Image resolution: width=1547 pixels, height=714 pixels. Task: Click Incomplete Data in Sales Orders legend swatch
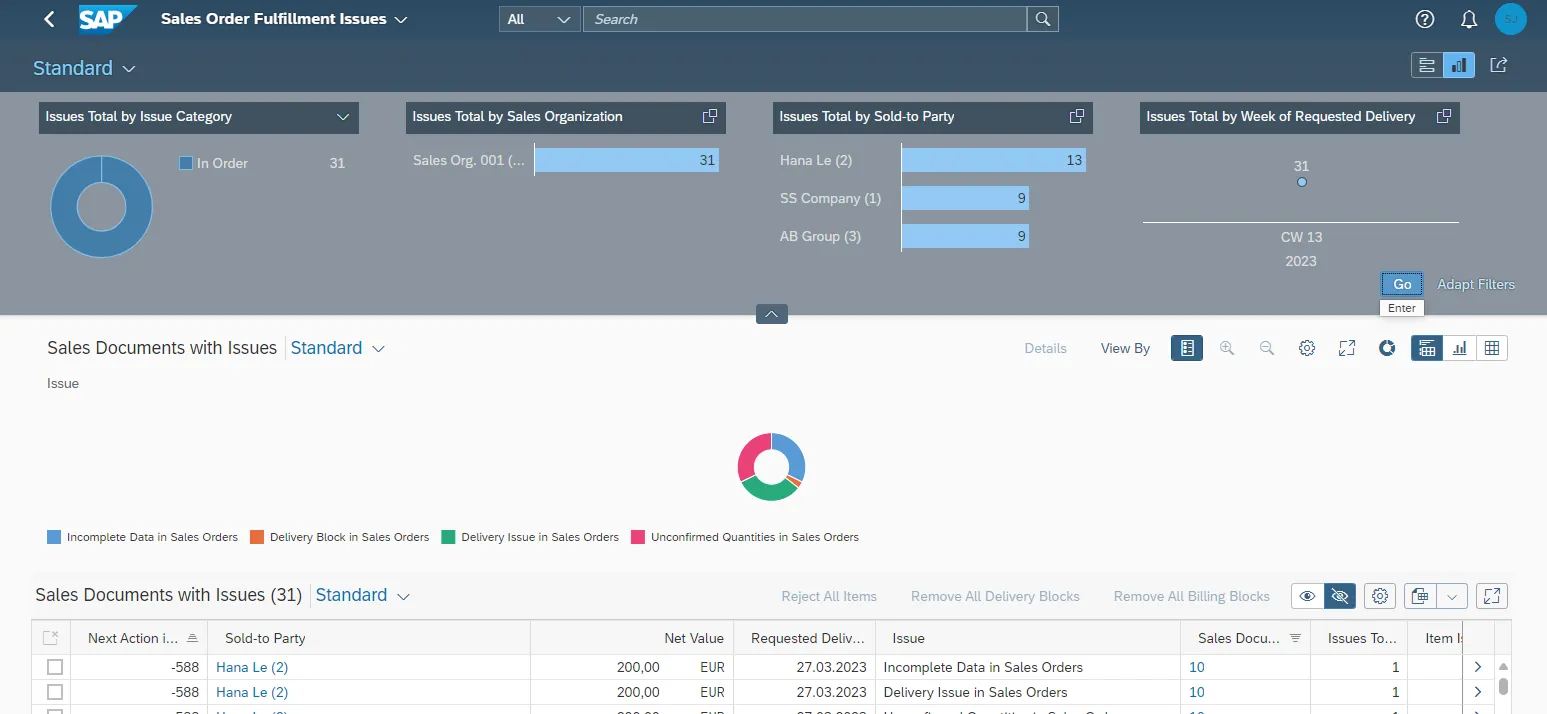[54, 537]
